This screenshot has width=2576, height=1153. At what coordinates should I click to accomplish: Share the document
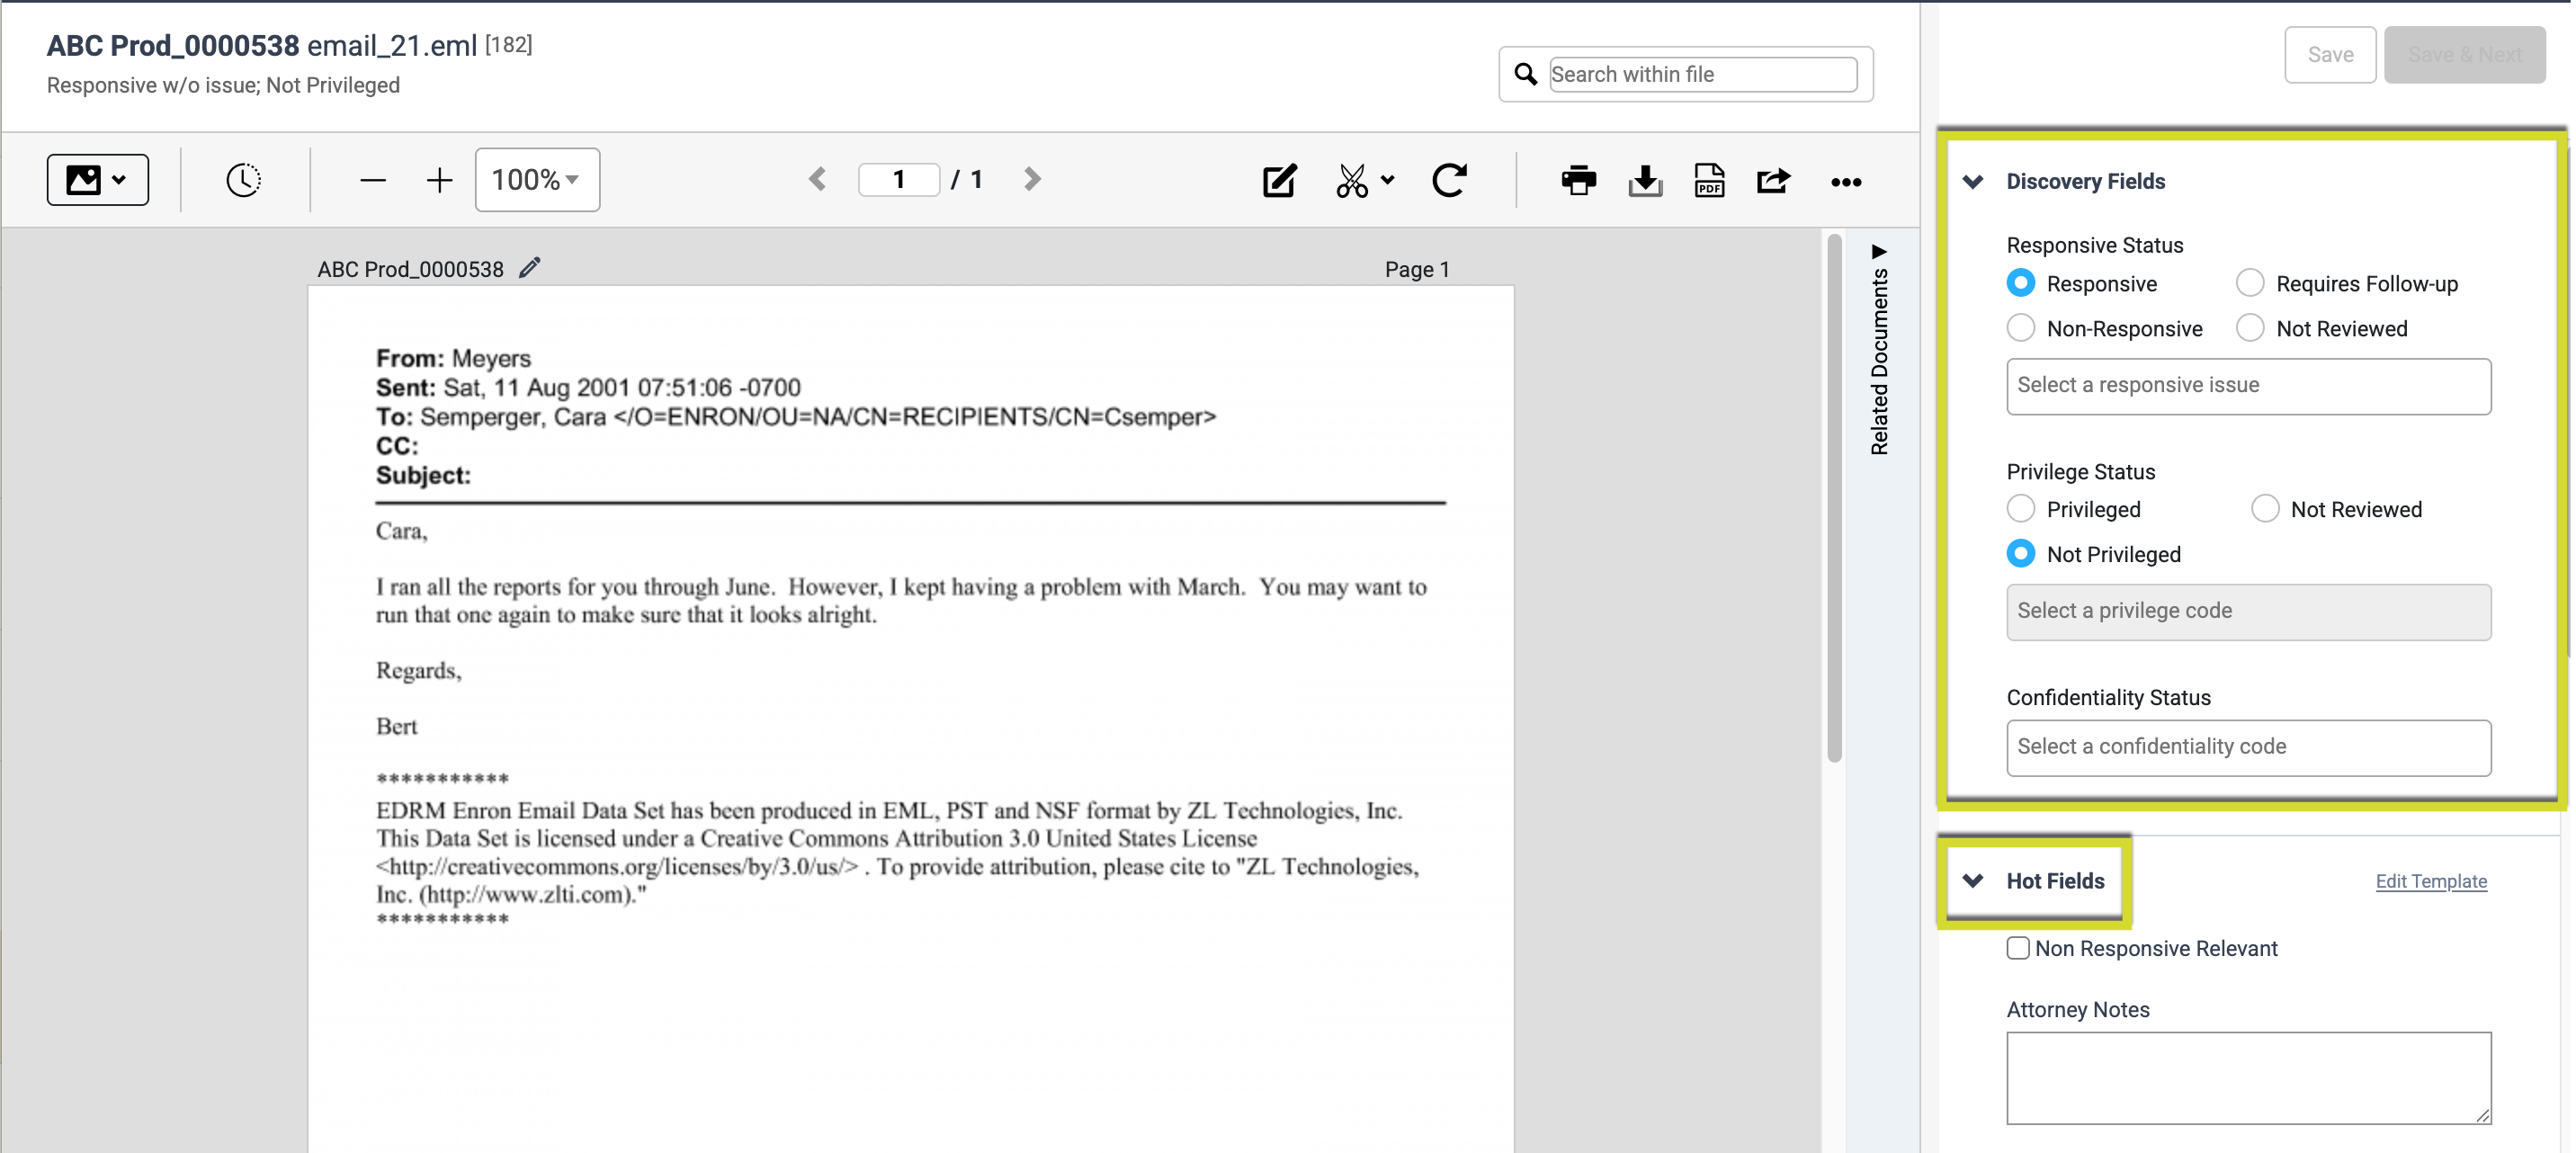click(x=1773, y=181)
